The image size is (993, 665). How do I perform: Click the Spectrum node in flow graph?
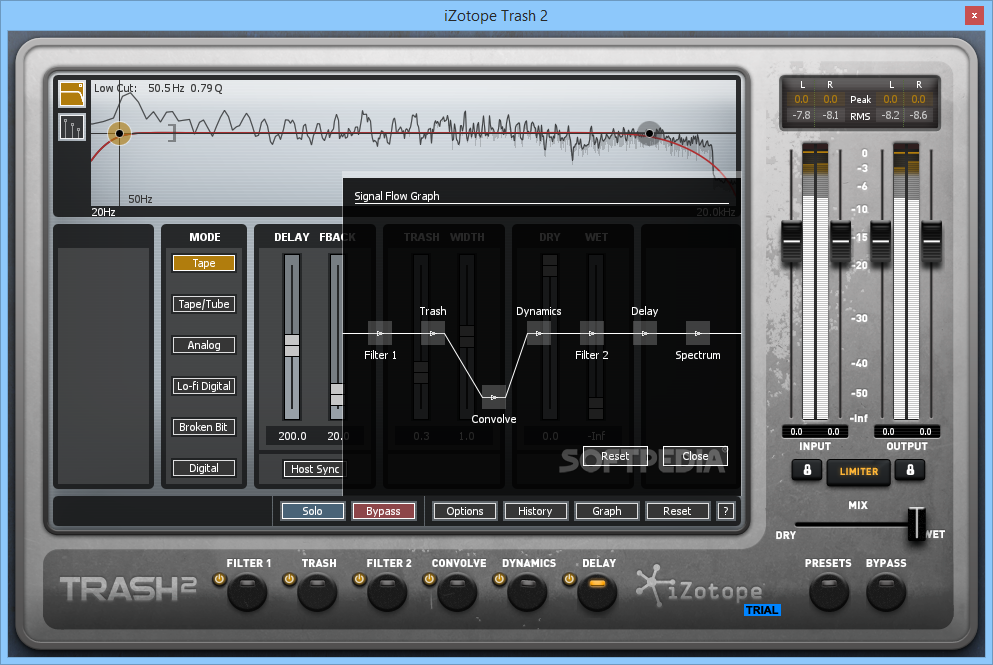click(x=698, y=333)
